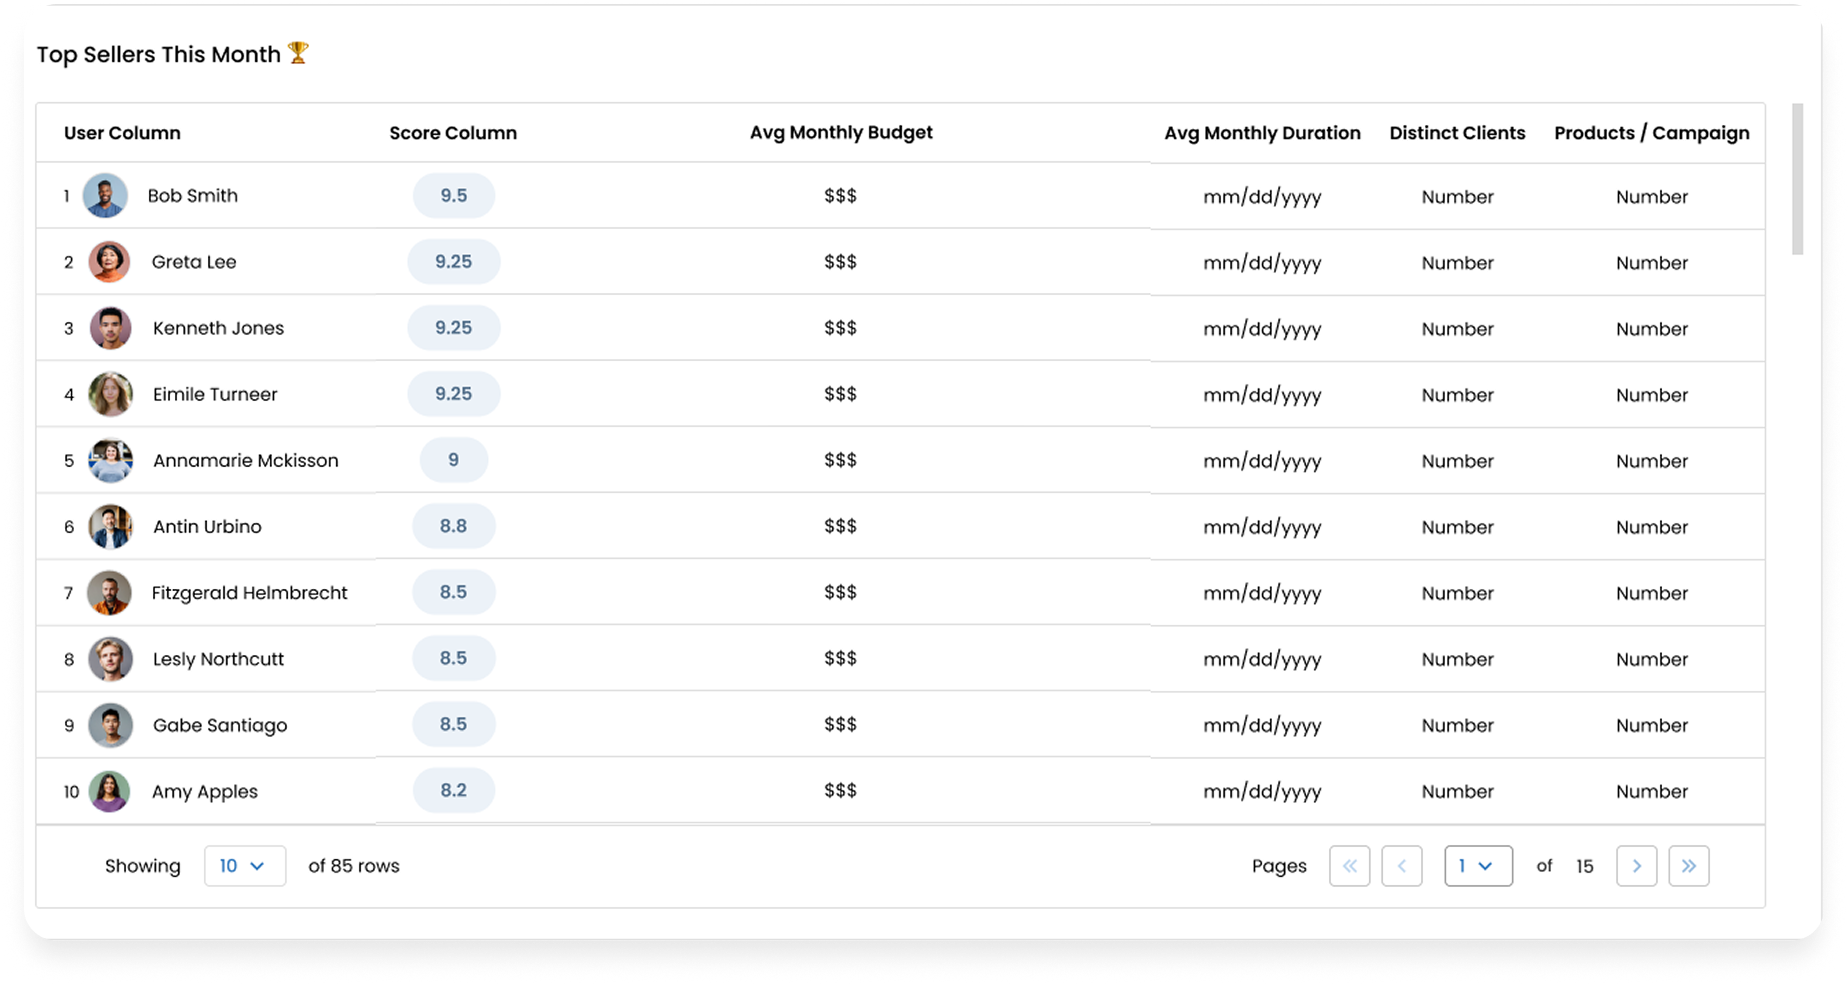Select the name Amy Apples

[x=204, y=791]
